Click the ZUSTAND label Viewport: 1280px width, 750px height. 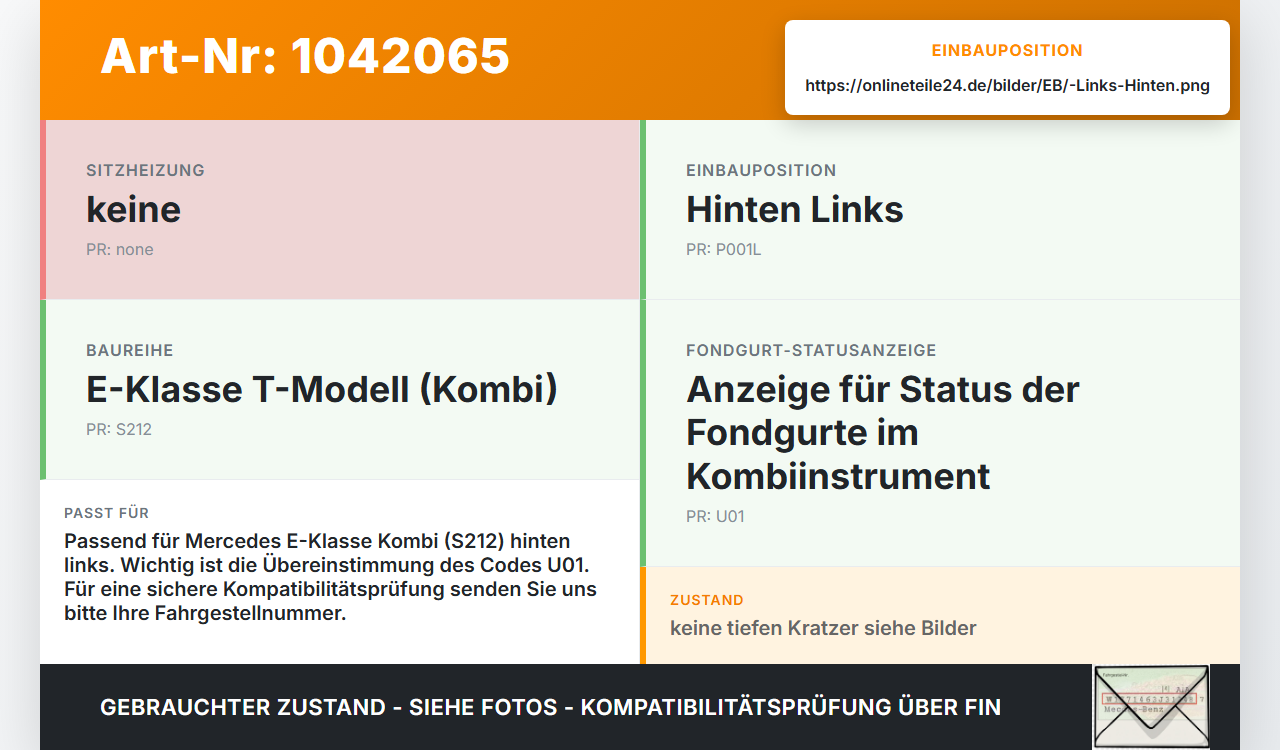click(x=707, y=601)
